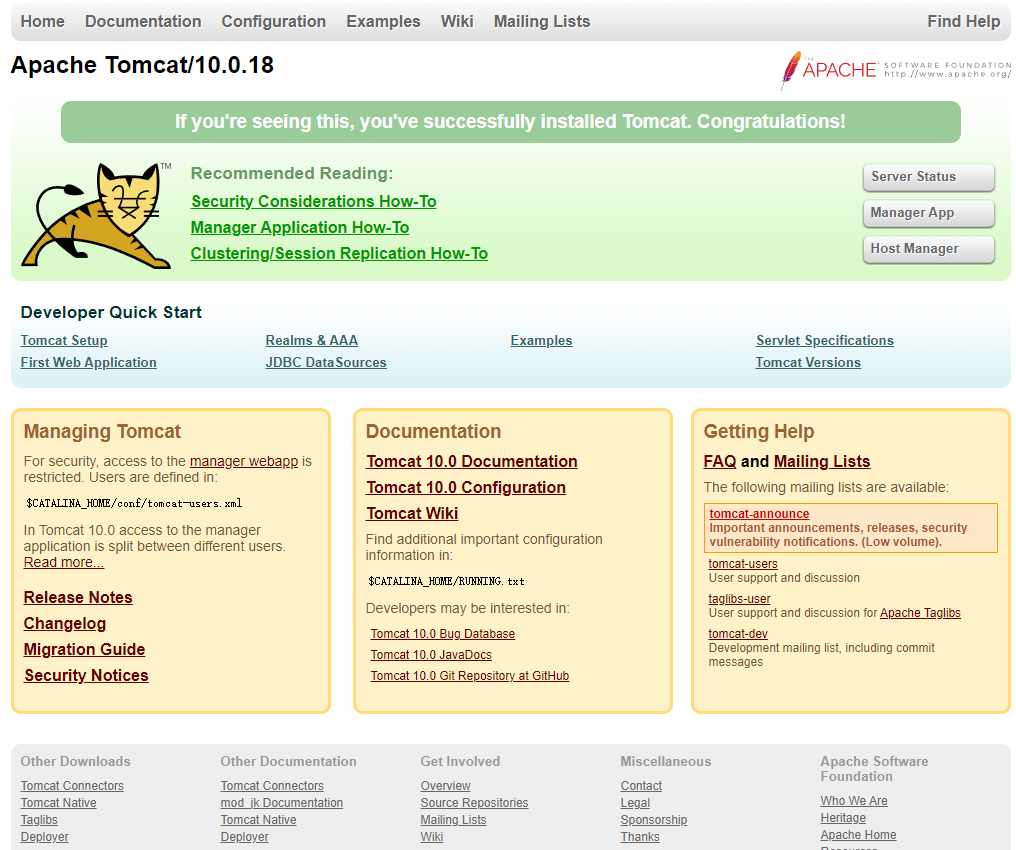The height and width of the screenshot is (850, 1016).
Task: Open the Release Notes
Action: 77,597
